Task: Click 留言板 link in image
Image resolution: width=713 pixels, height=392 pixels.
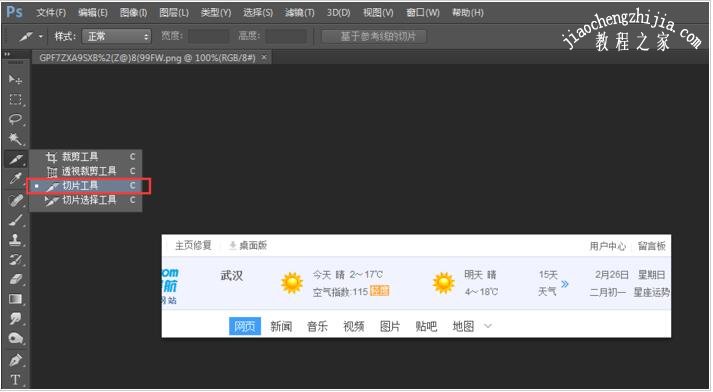Action: (x=652, y=246)
